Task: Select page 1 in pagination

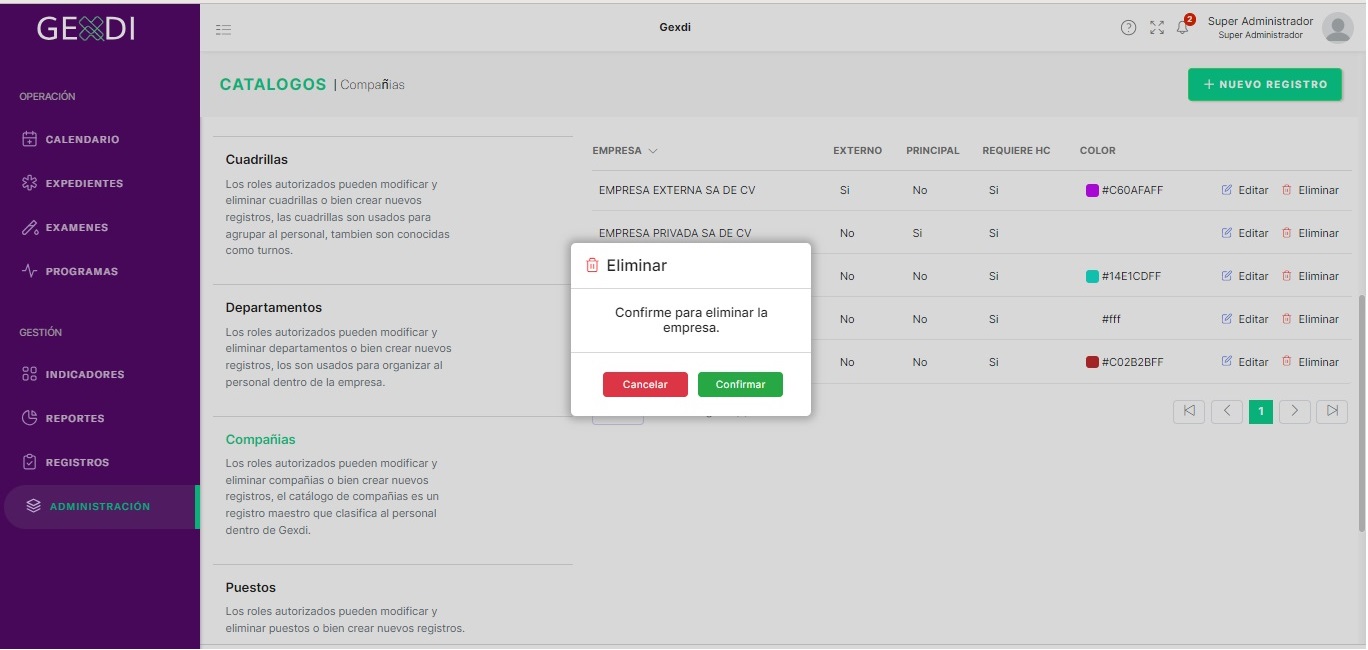Action: click(1261, 411)
